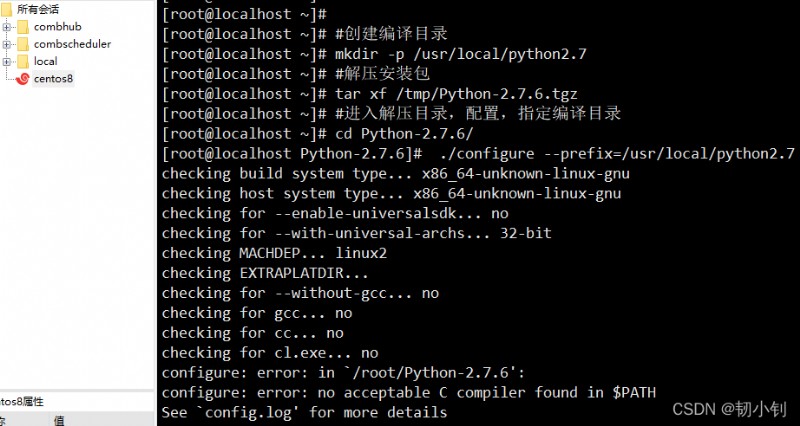
Task: Click the combscheduler folder icon
Action: tap(23, 44)
